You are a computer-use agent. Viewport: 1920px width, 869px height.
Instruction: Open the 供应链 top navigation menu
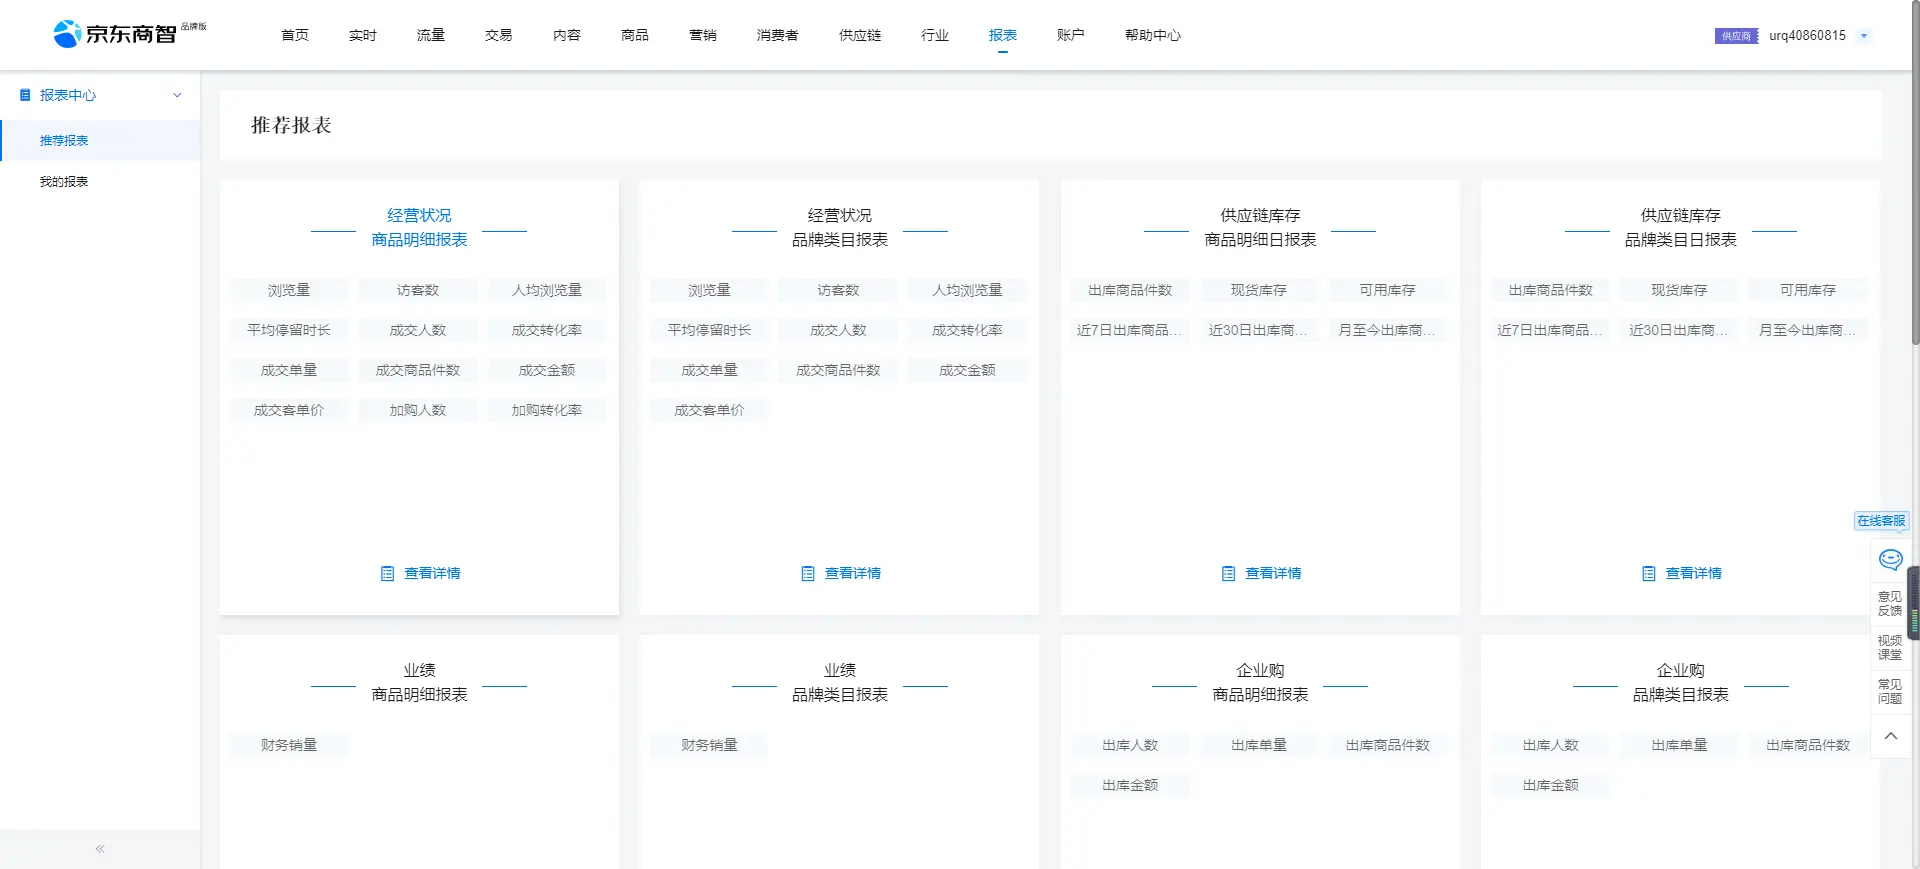(x=859, y=35)
